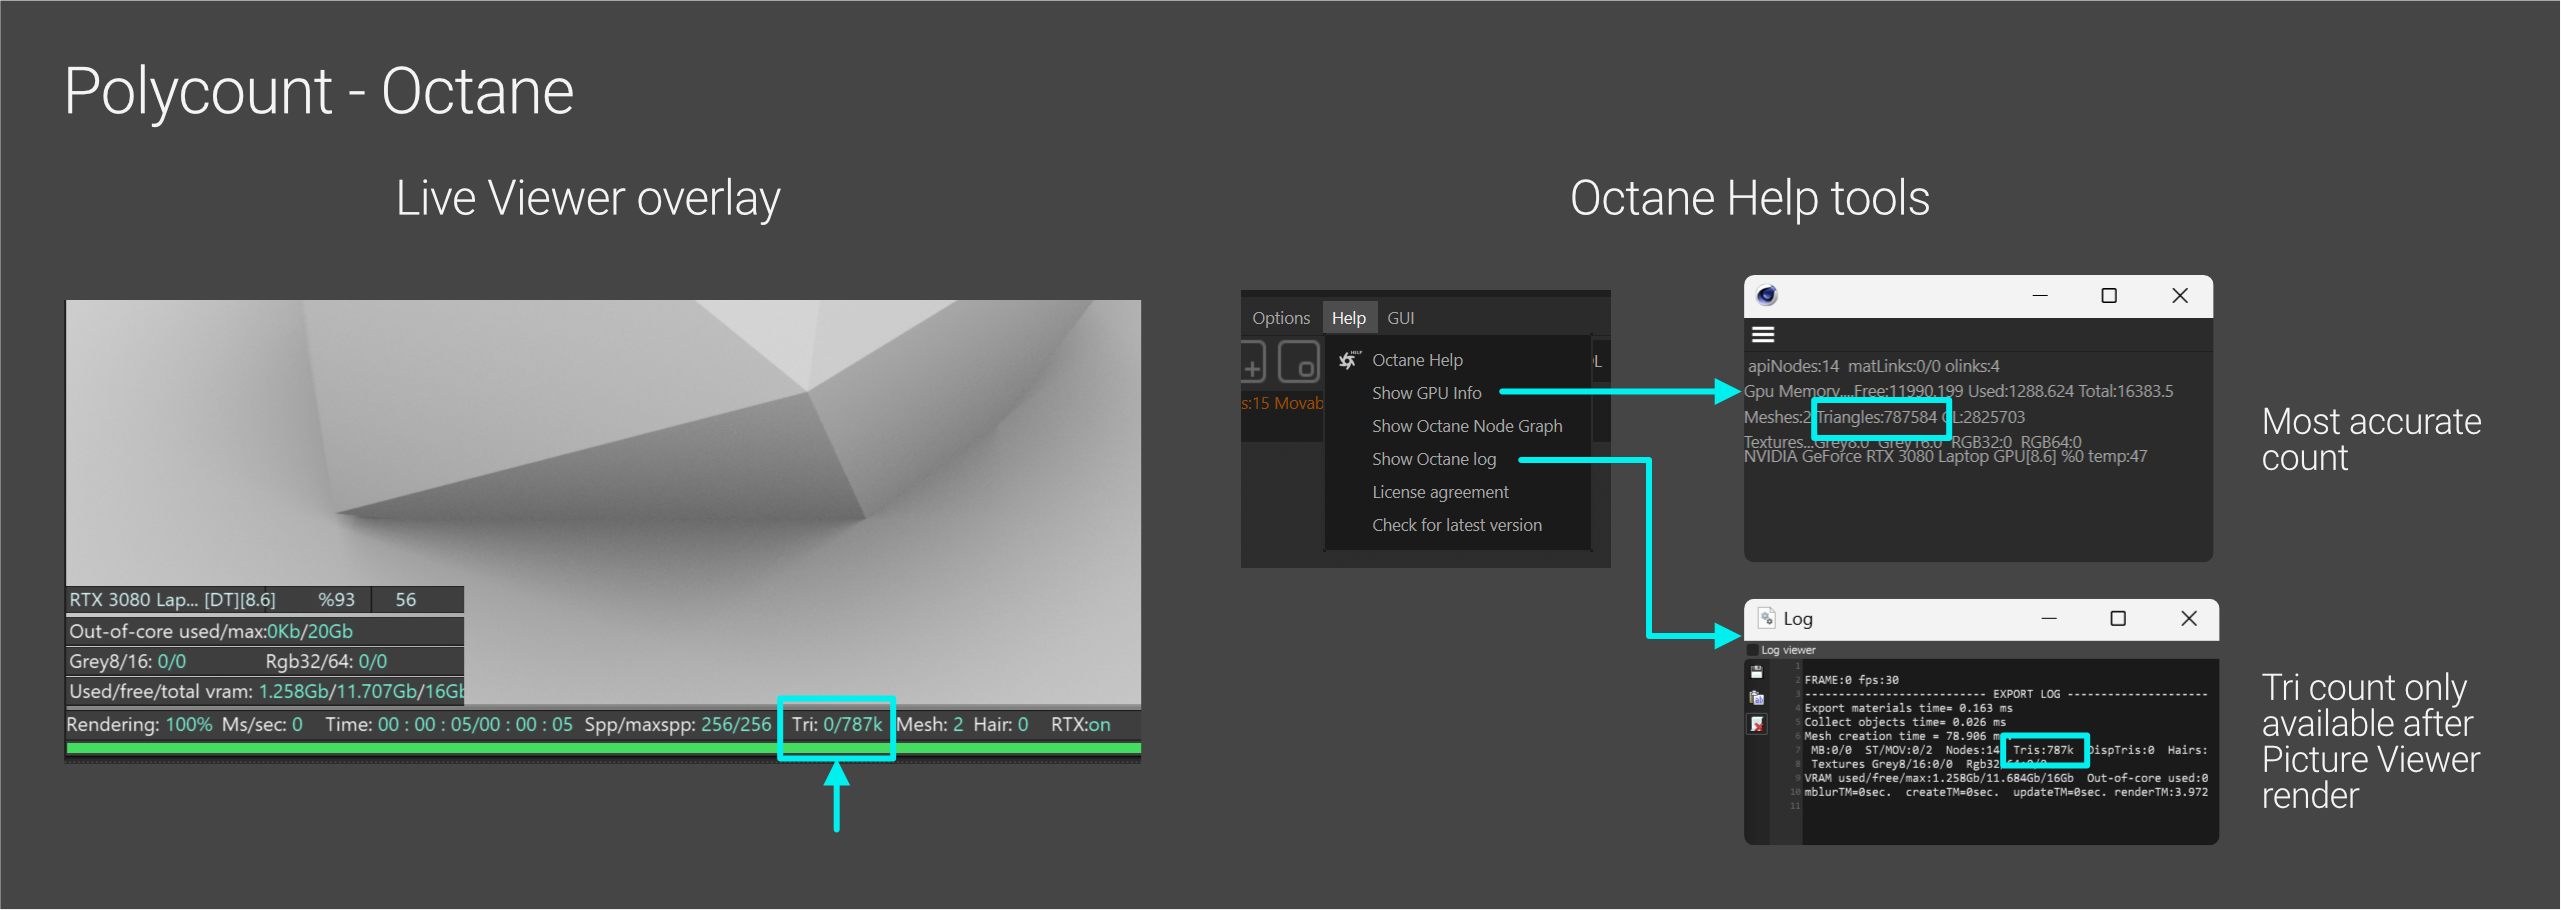2561x910 pixels.
Task: Select Show Octane Node Graph
Action: click(1466, 426)
